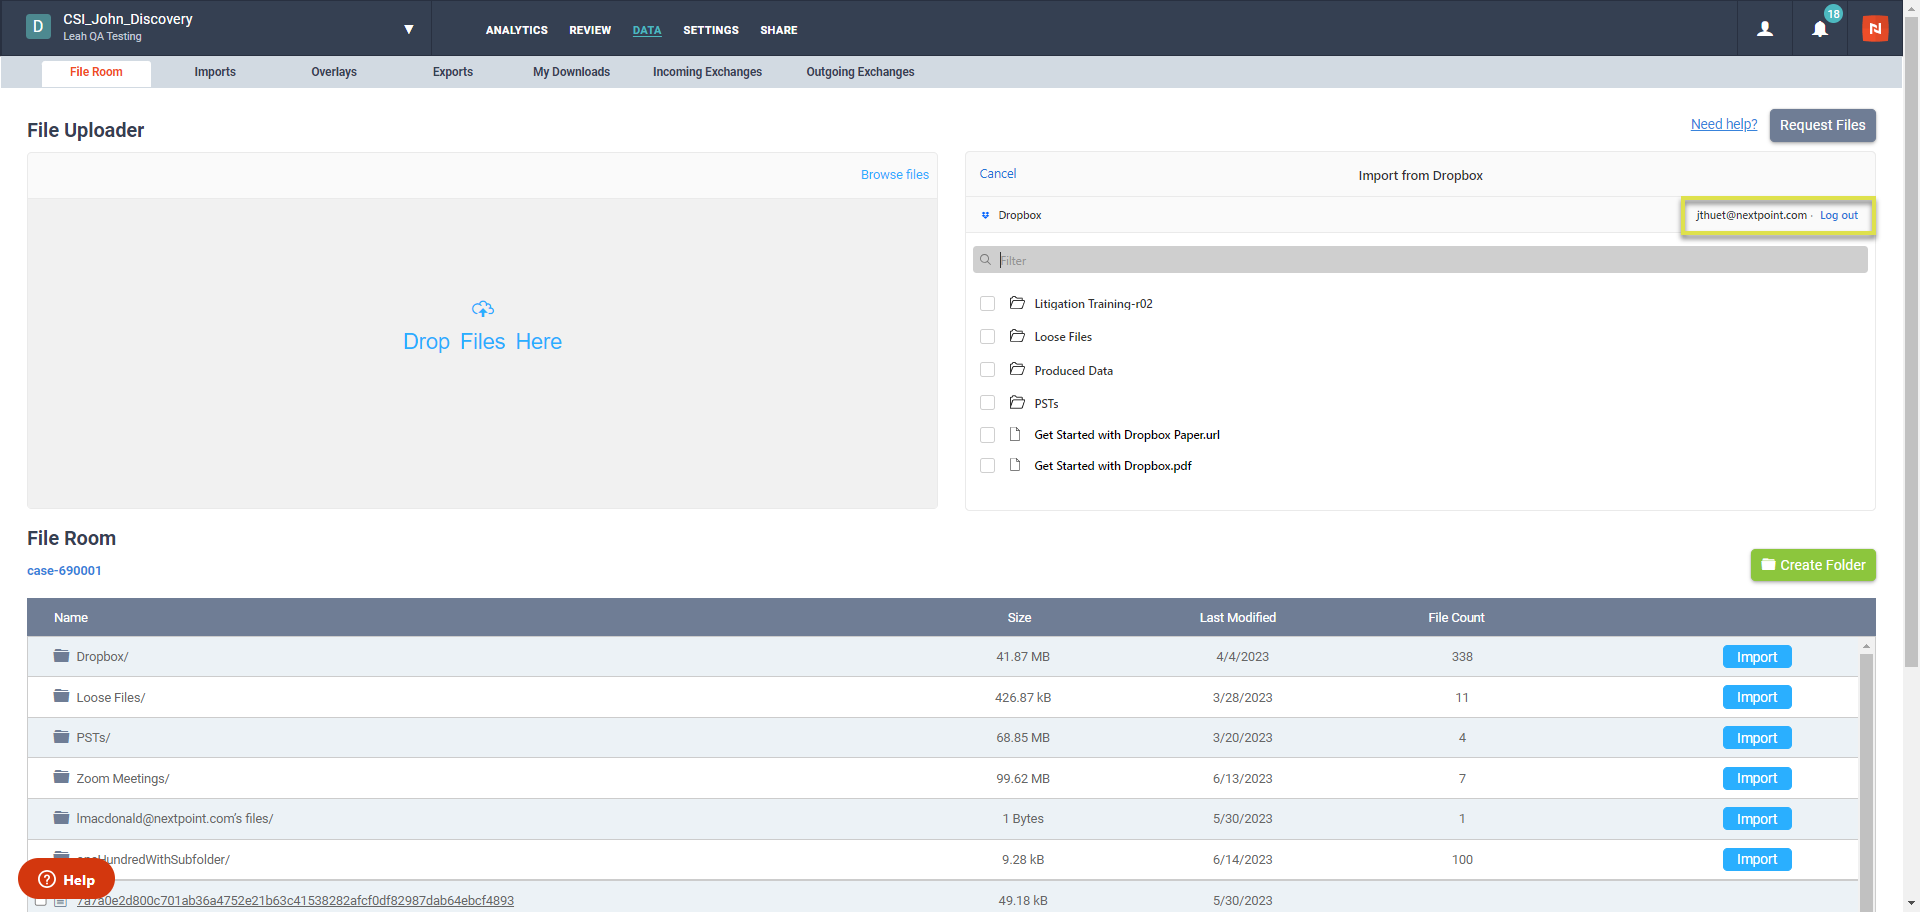Viewport: 1920px width, 912px height.
Task: Click the PSTs folder icon in Dropbox list
Action: 1017,402
